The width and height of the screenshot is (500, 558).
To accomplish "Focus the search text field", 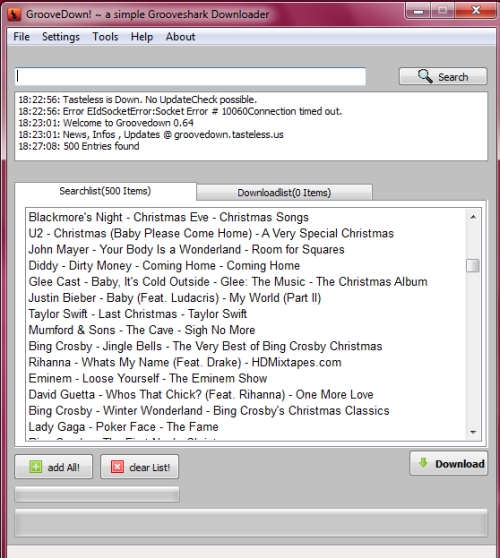I will (190, 76).
